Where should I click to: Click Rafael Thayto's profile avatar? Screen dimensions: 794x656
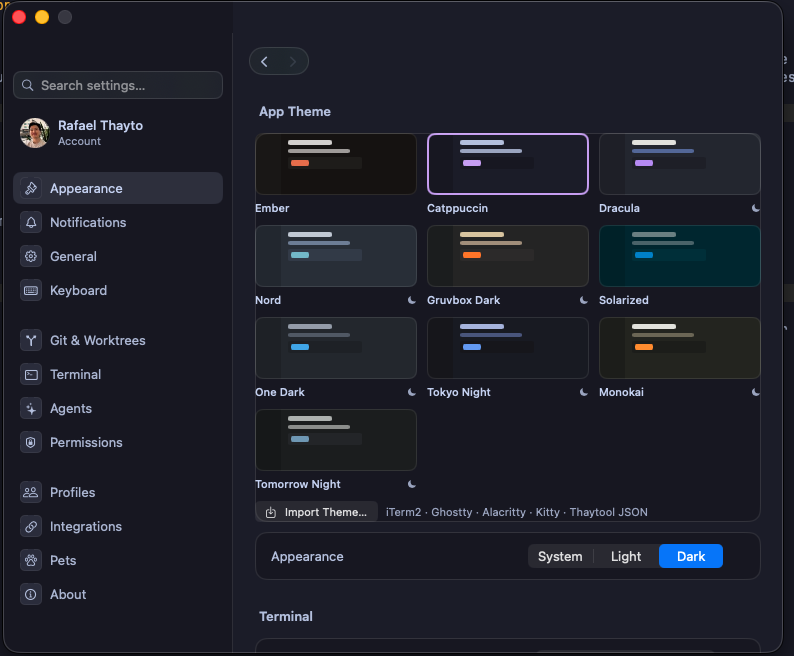point(34,133)
